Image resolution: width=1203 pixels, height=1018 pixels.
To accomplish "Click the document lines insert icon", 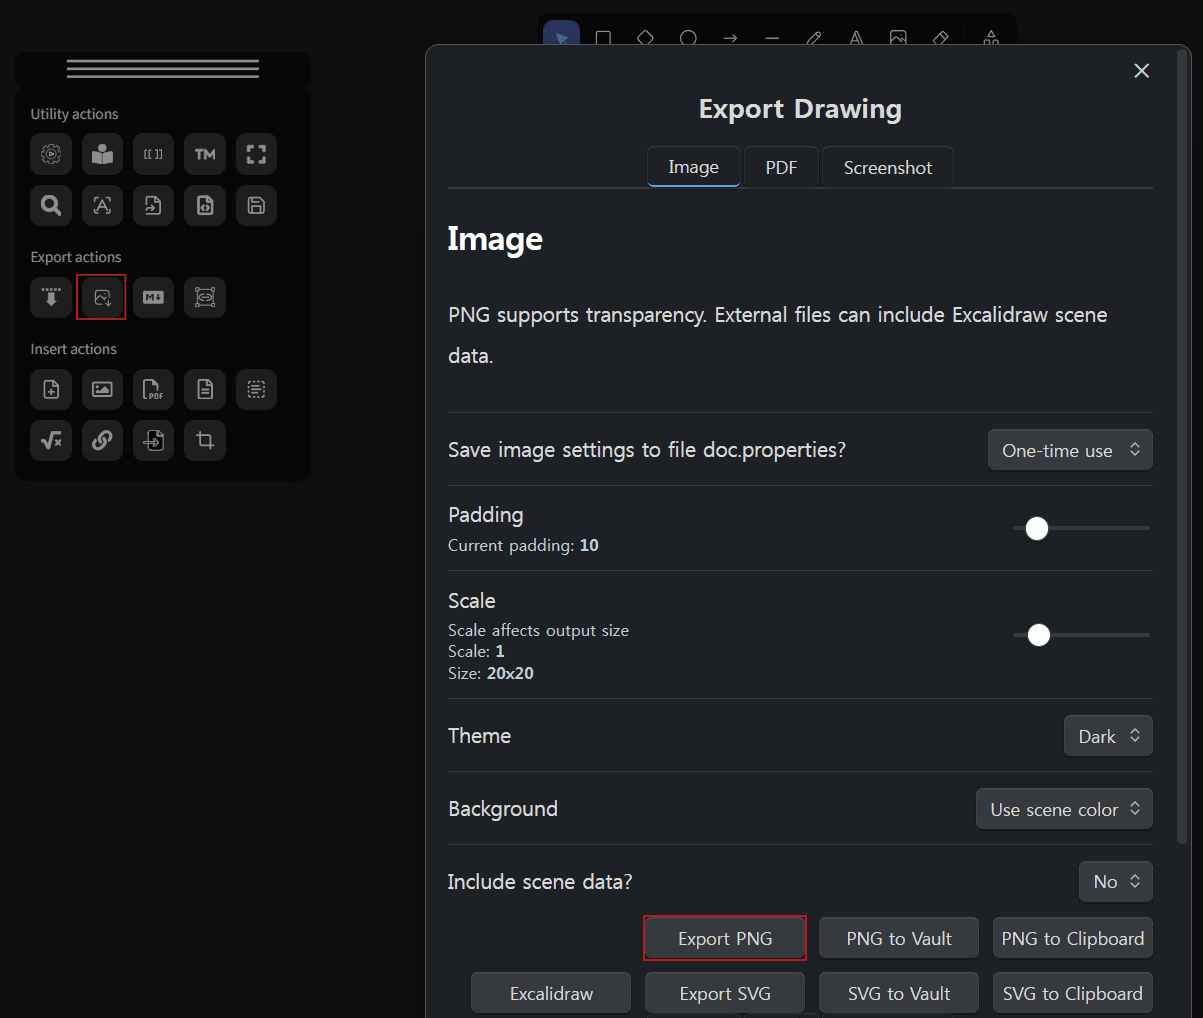I will point(205,389).
